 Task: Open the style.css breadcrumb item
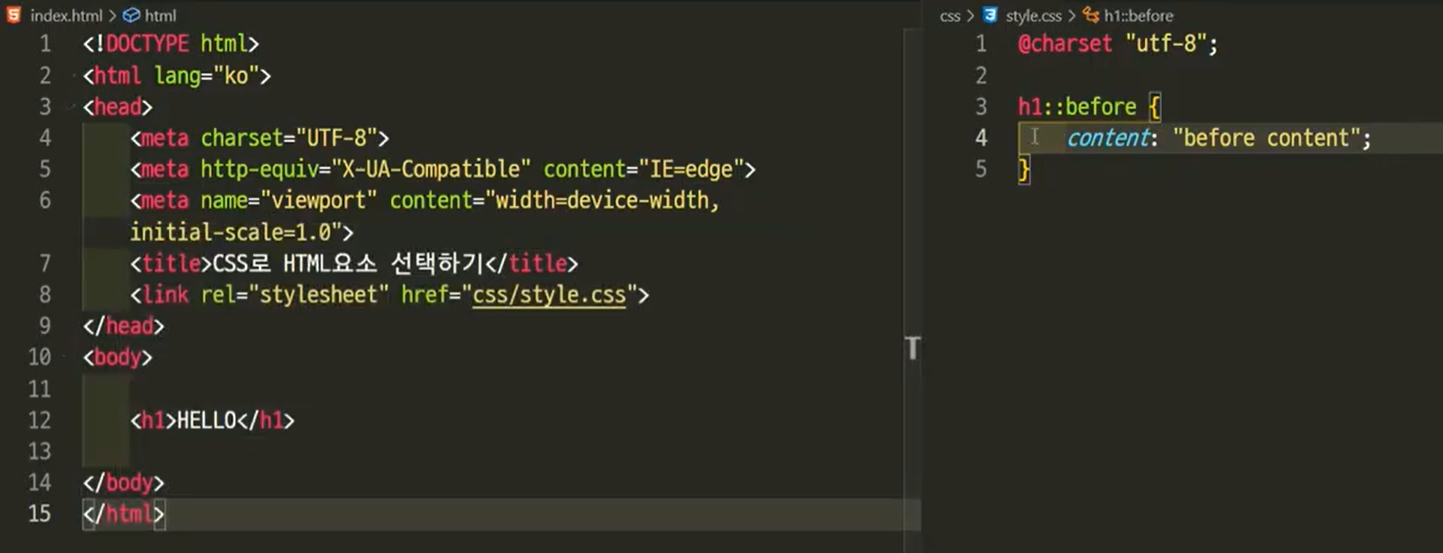pos(1033,15)
